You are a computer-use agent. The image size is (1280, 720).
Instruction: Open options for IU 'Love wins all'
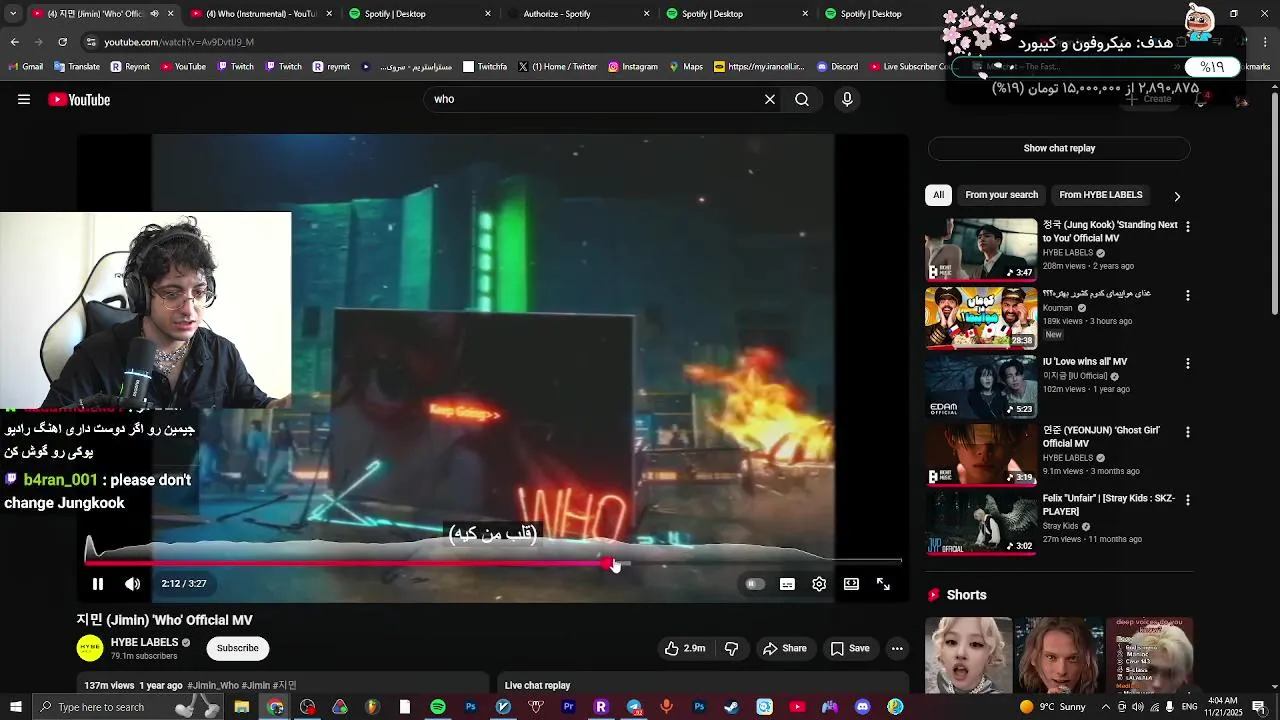coord(1188,364)
